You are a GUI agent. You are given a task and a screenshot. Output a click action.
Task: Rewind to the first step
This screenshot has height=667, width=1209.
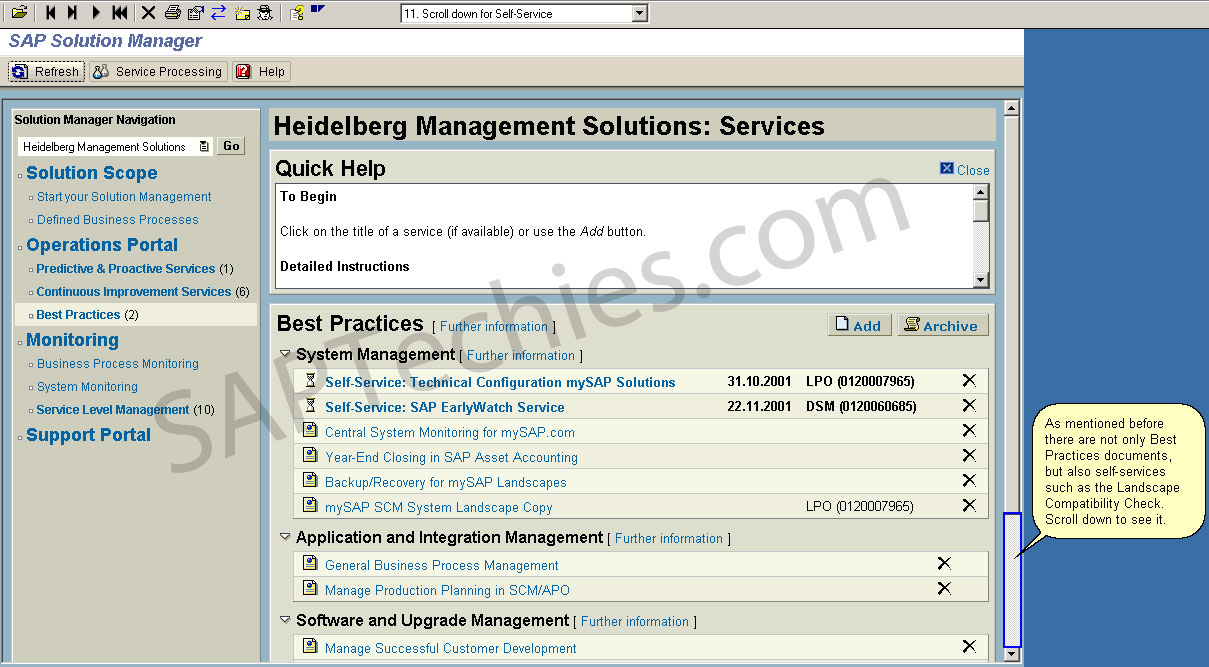tap(120, 13)
